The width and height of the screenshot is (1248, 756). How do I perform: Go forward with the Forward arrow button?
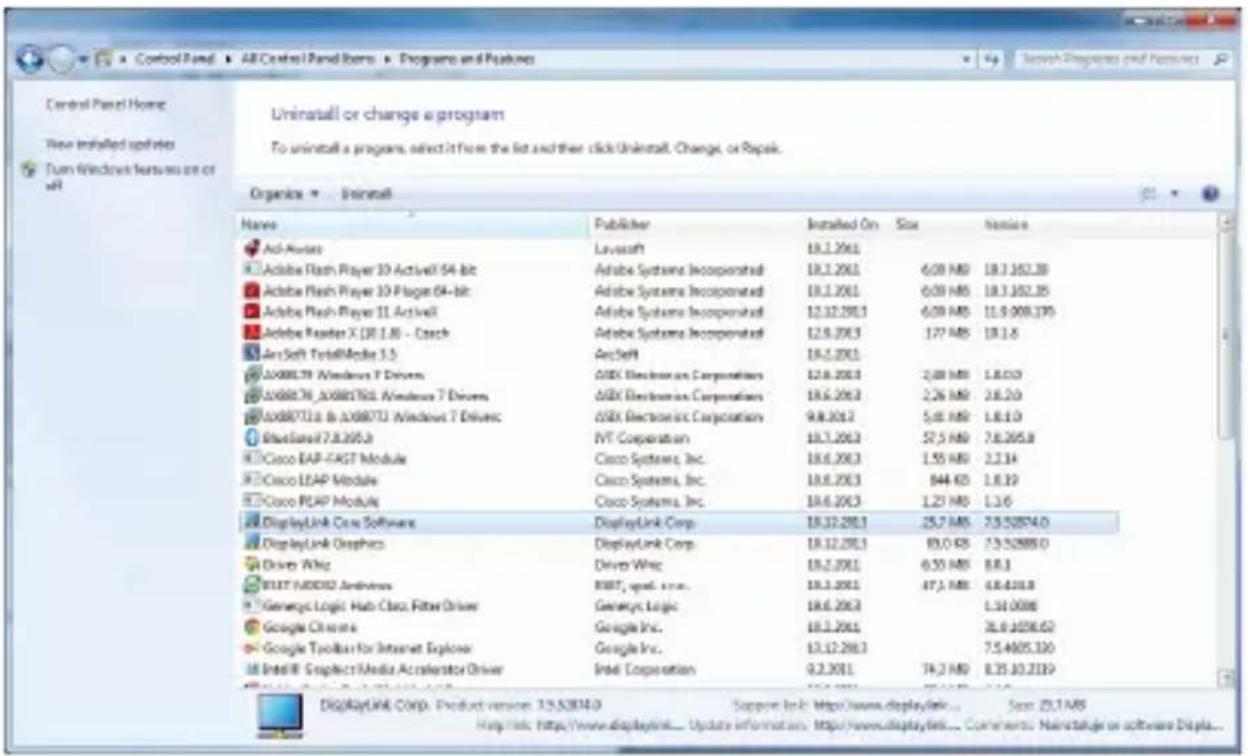(63, 59)
